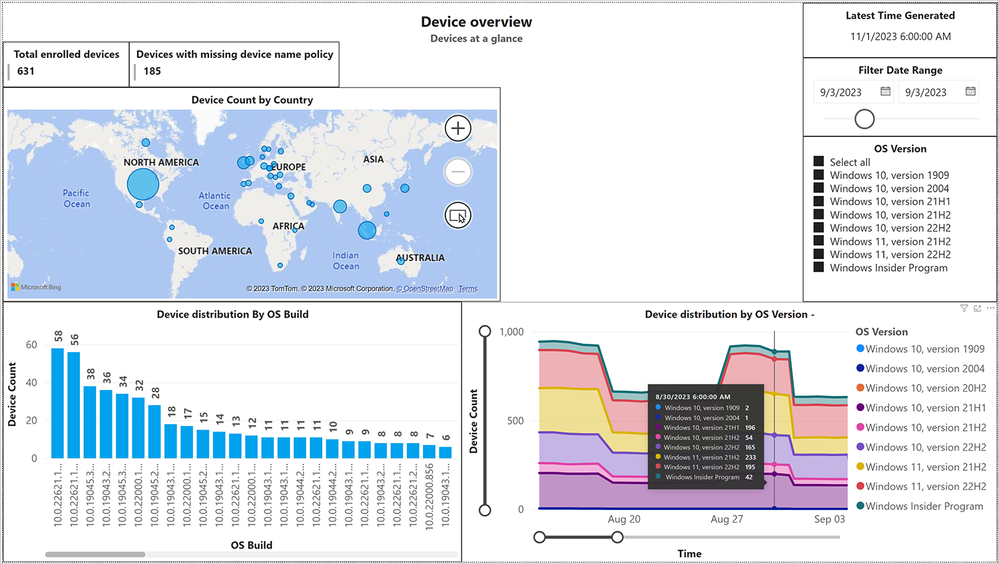This screenshot has height=564, width=999.
Task: Toggle Windows 10, version 22H2 slicer checkbox
Action: pyautogui.click(x=819, y=228)
